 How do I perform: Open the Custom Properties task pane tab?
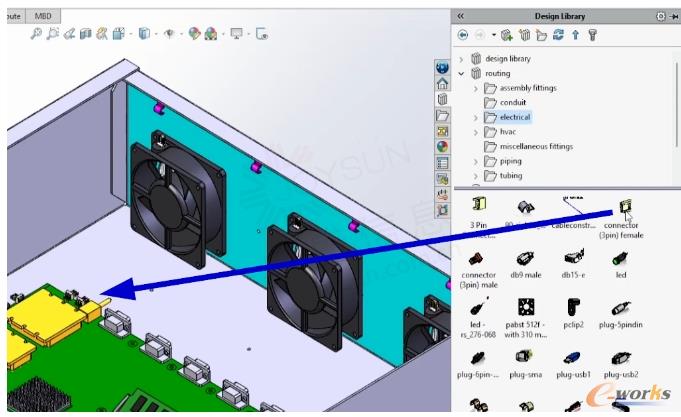[x=442, y=163]
